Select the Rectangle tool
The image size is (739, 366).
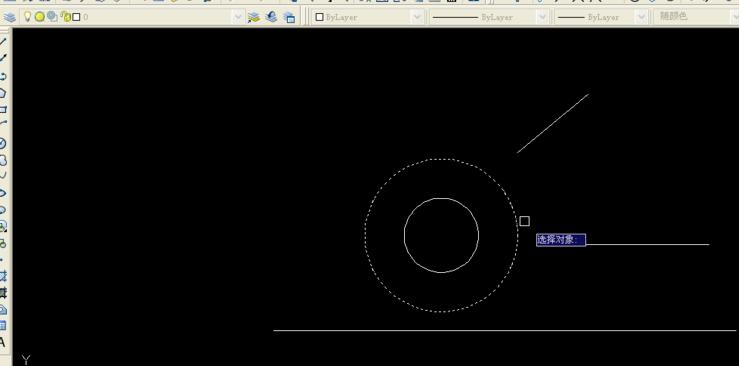point(3,109)
